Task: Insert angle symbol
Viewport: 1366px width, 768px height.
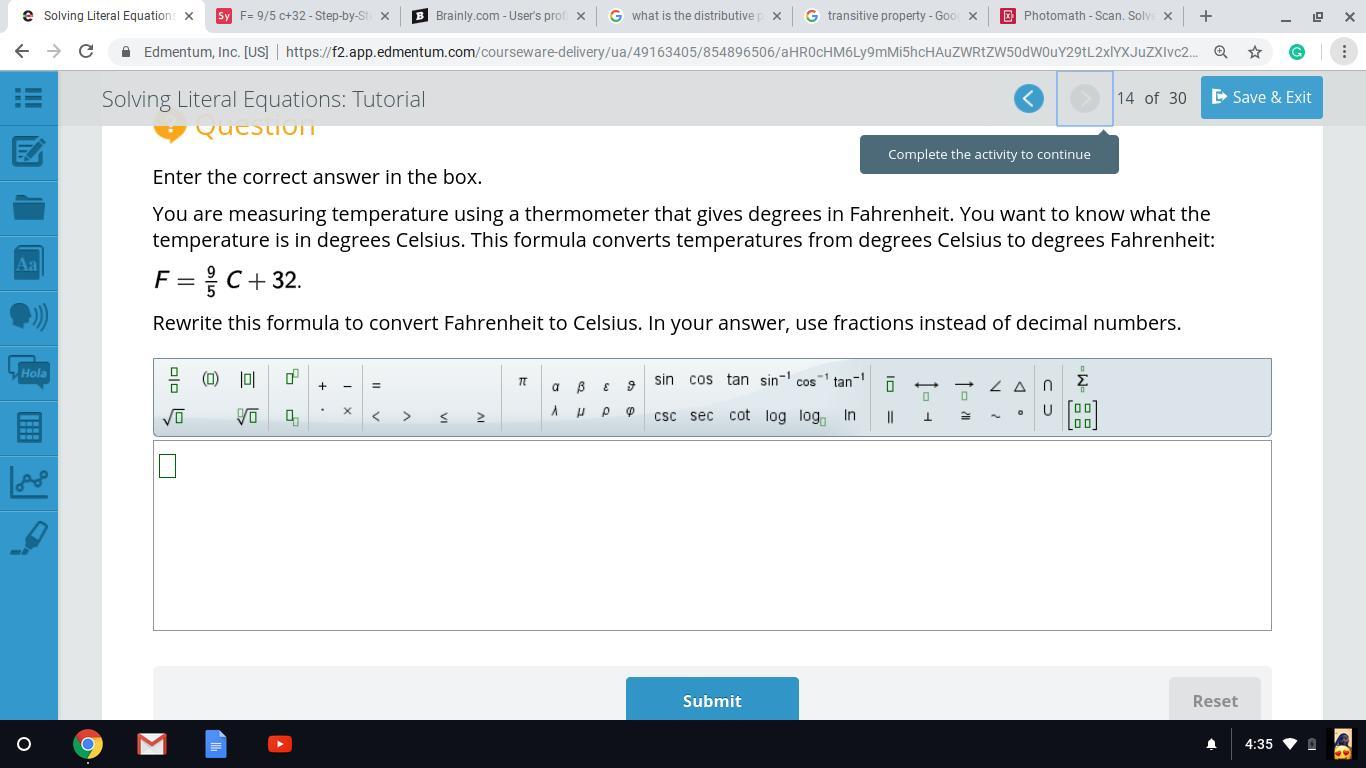Action: pyautogui.click(x=995, y=386)
